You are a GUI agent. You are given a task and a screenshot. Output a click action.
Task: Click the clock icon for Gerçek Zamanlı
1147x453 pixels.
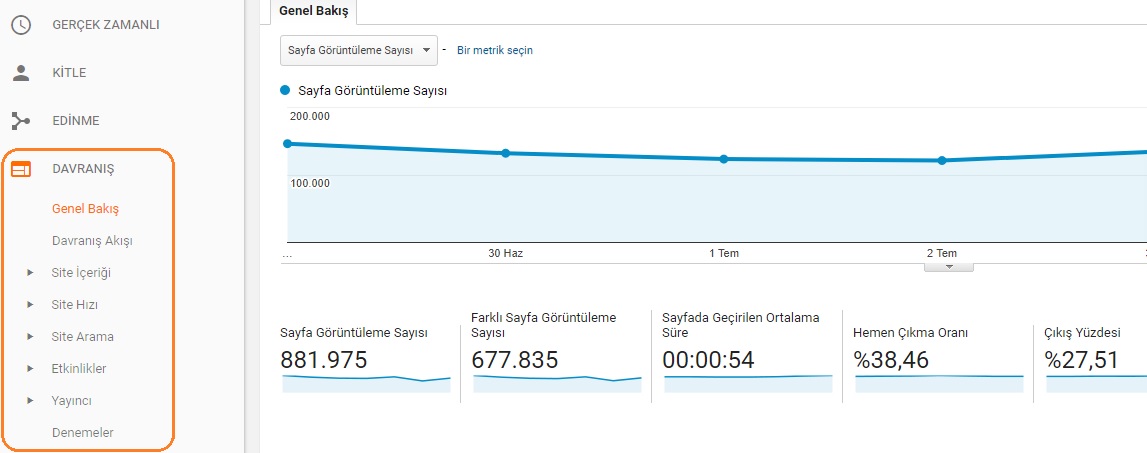[21, 25]
